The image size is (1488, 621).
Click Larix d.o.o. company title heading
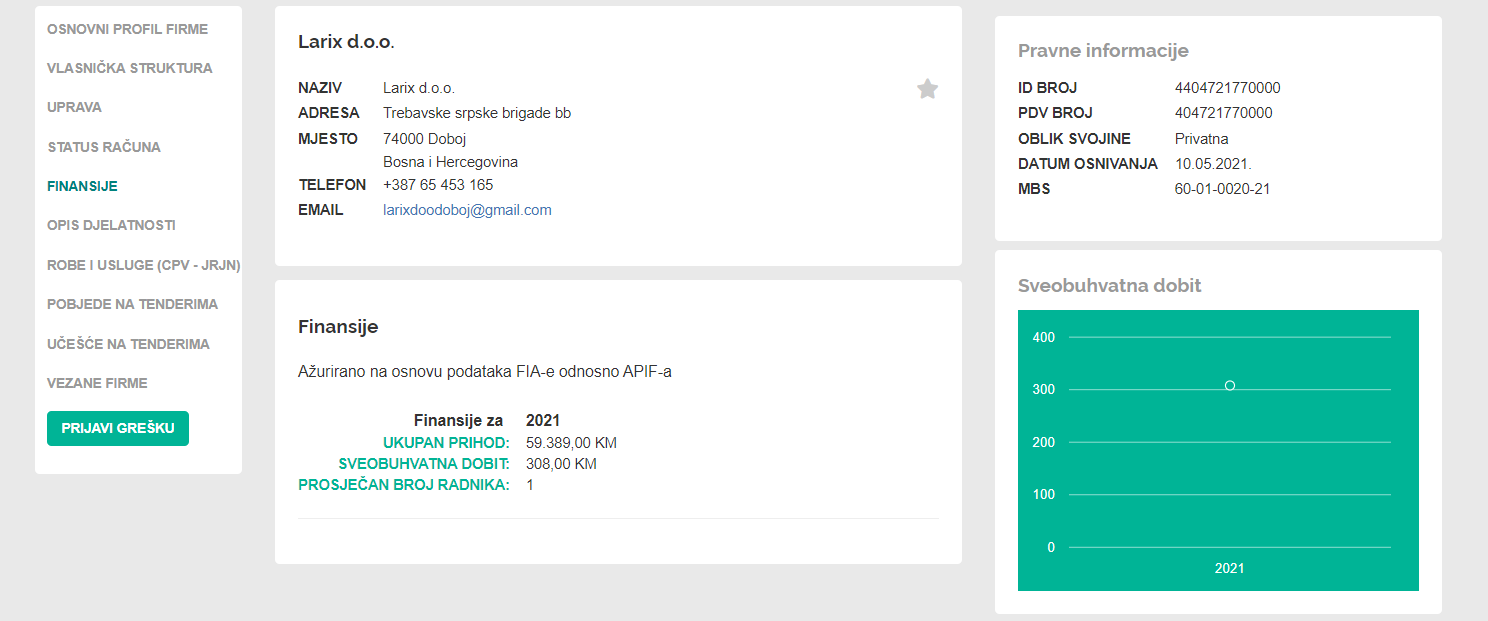pyautogui.click(x=346, y=42)
